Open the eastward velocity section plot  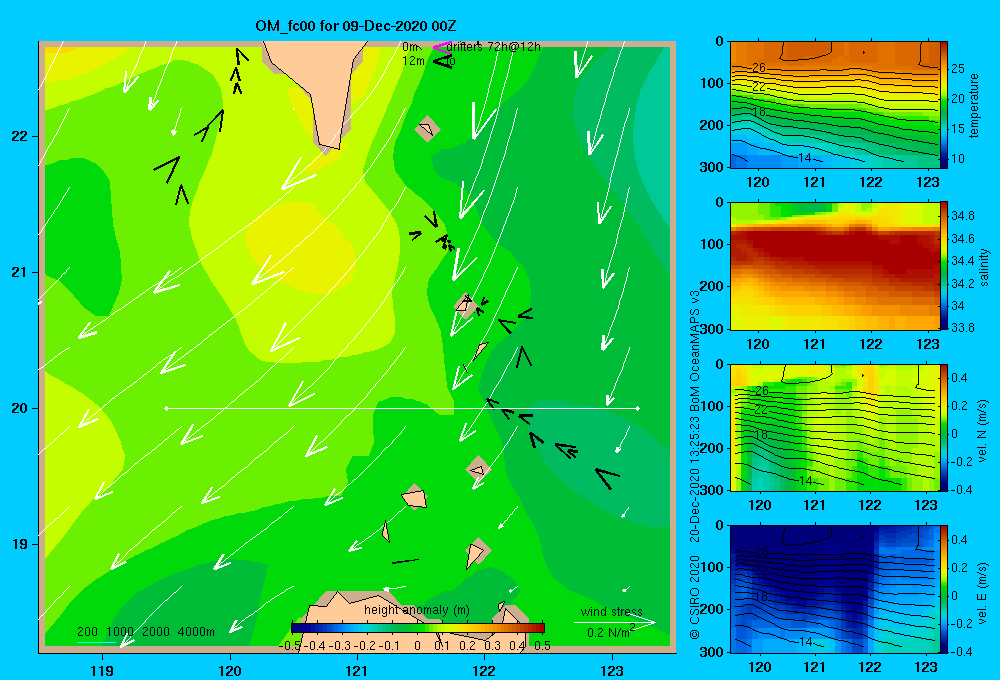(835, 589)
